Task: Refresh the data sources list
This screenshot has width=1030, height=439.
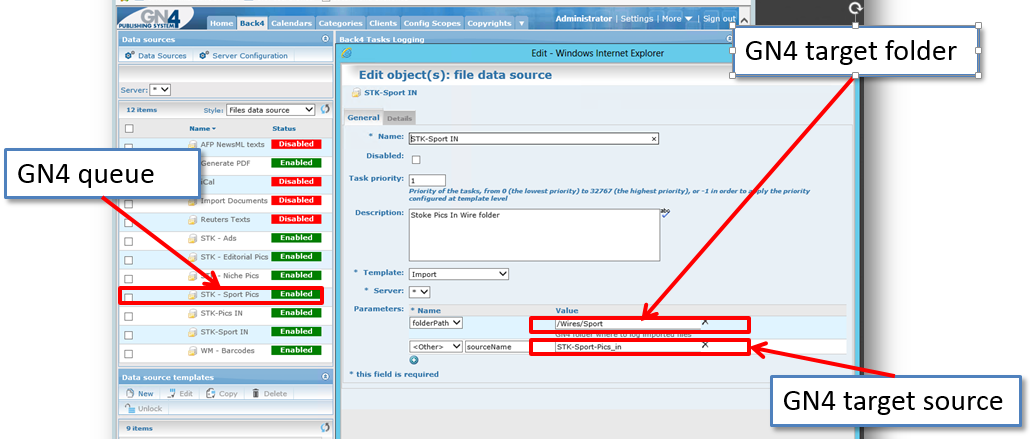Action: click(325, 109)
